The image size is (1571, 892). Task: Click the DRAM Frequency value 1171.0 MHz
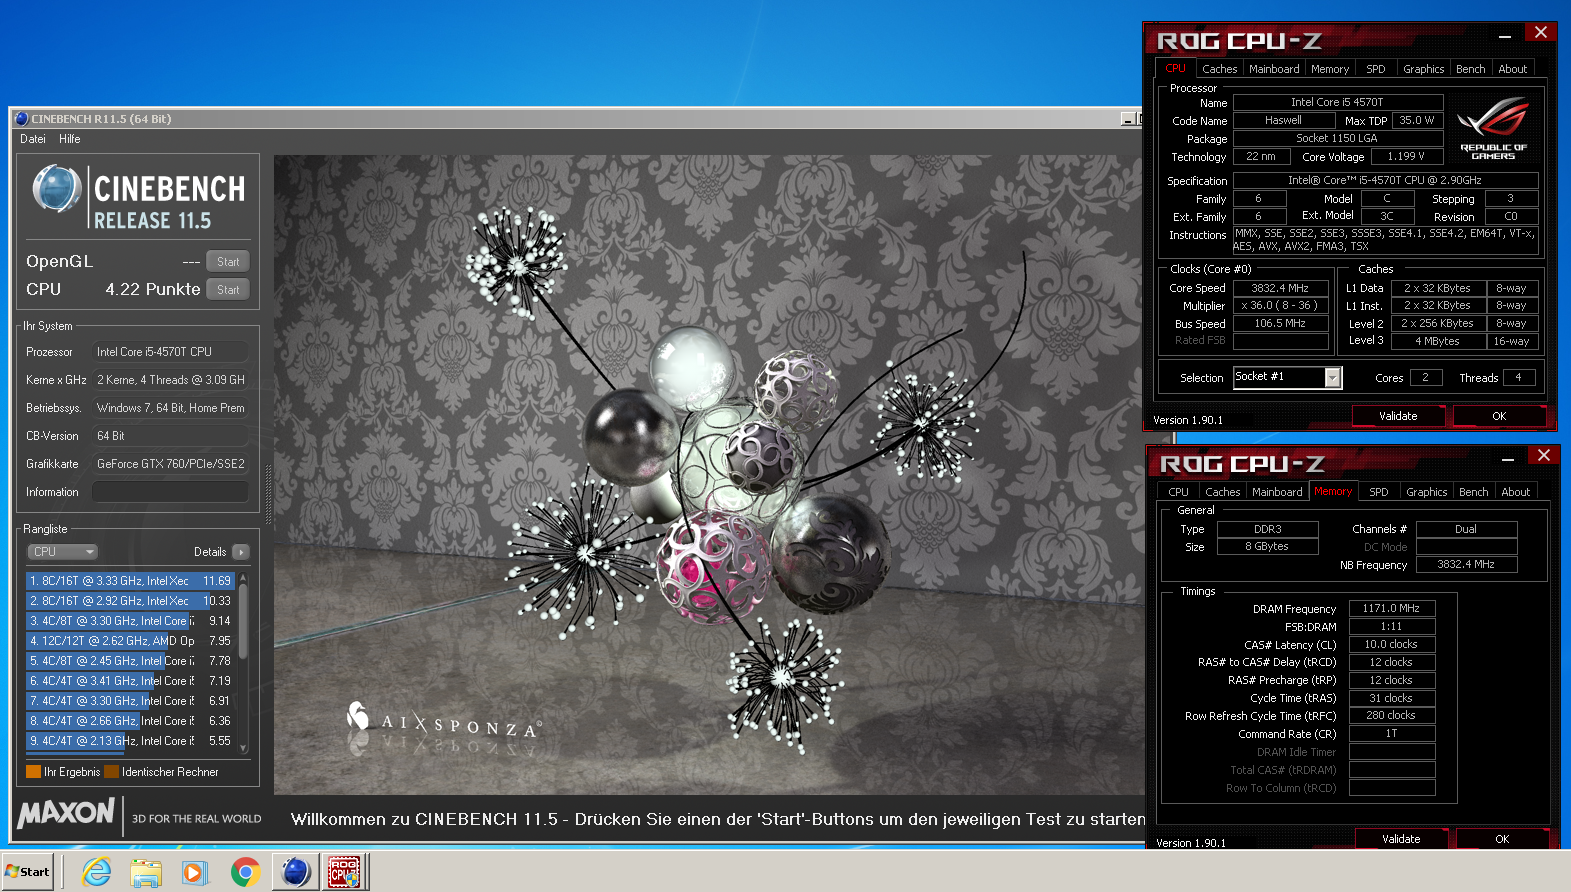(1391, 608)
